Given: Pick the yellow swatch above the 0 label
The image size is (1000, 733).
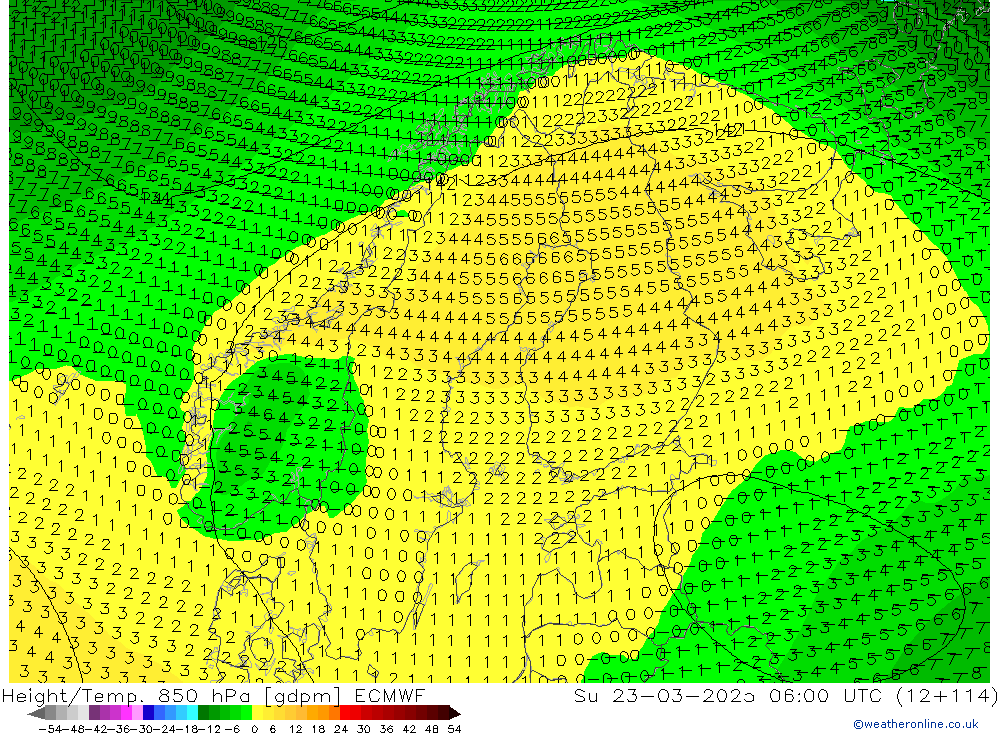Looking at the screenshot, I should (257, 713).
